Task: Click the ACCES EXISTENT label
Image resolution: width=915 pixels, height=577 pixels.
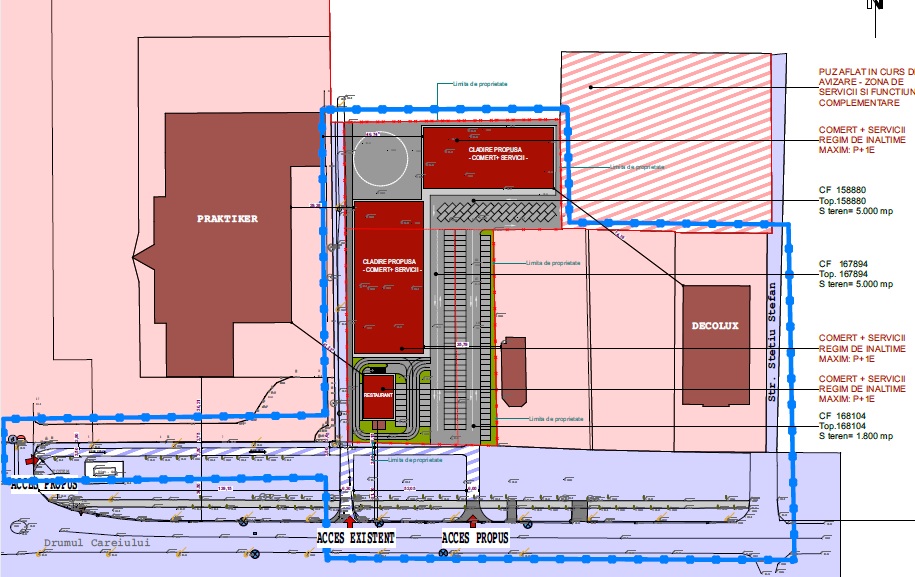Action: pos(356,538)
